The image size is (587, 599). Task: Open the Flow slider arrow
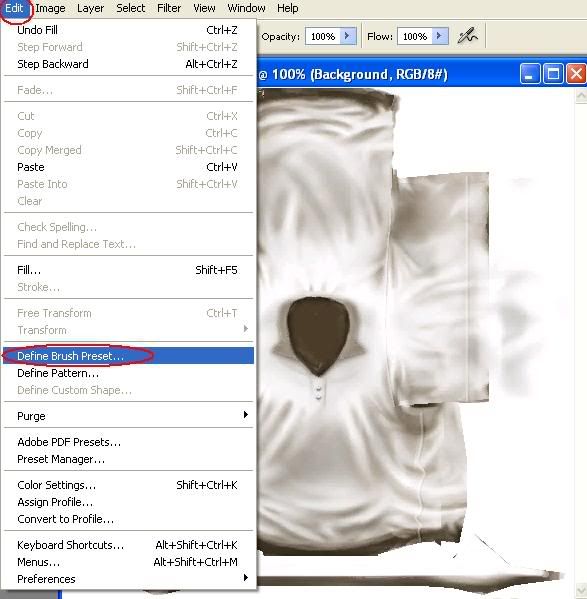tap(440, 36)
